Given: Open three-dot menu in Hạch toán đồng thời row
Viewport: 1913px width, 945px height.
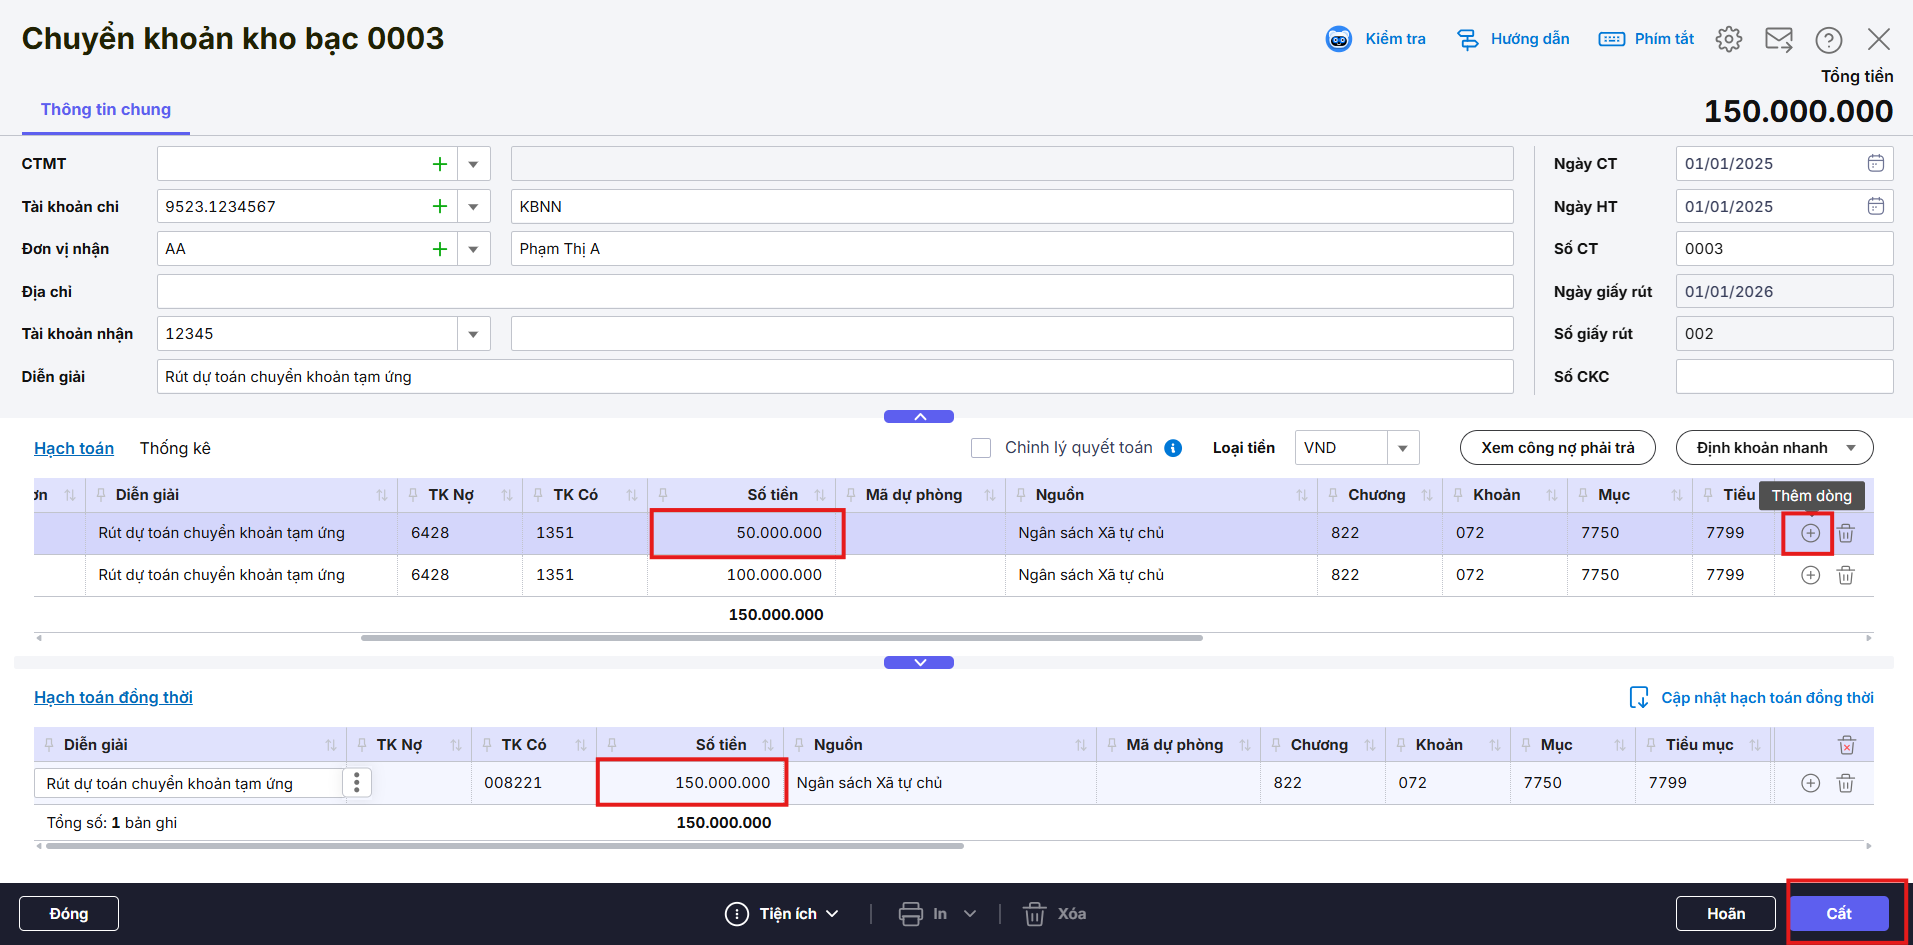Looking at the screenshot, I should [x=357, y=783].
